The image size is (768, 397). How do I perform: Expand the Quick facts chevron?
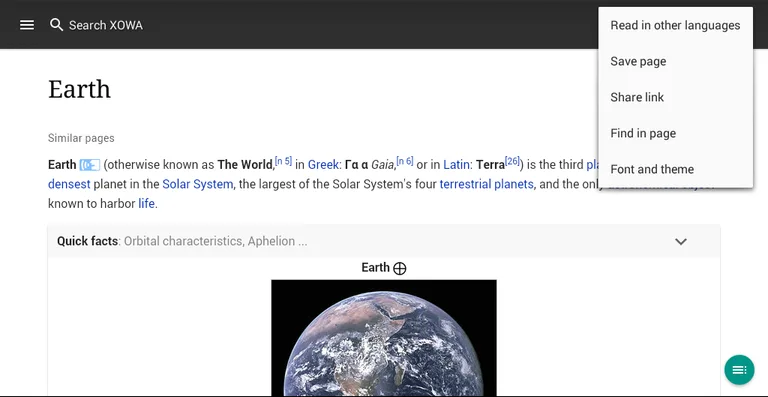pos(681,241)
